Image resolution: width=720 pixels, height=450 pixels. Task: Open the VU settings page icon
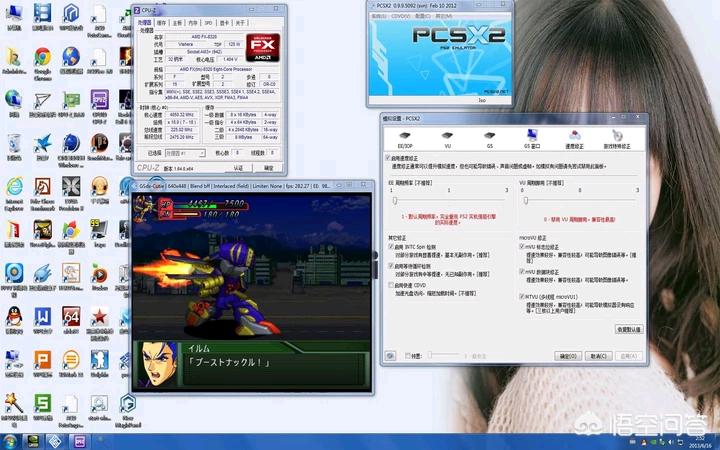click(x=447, y=140)
